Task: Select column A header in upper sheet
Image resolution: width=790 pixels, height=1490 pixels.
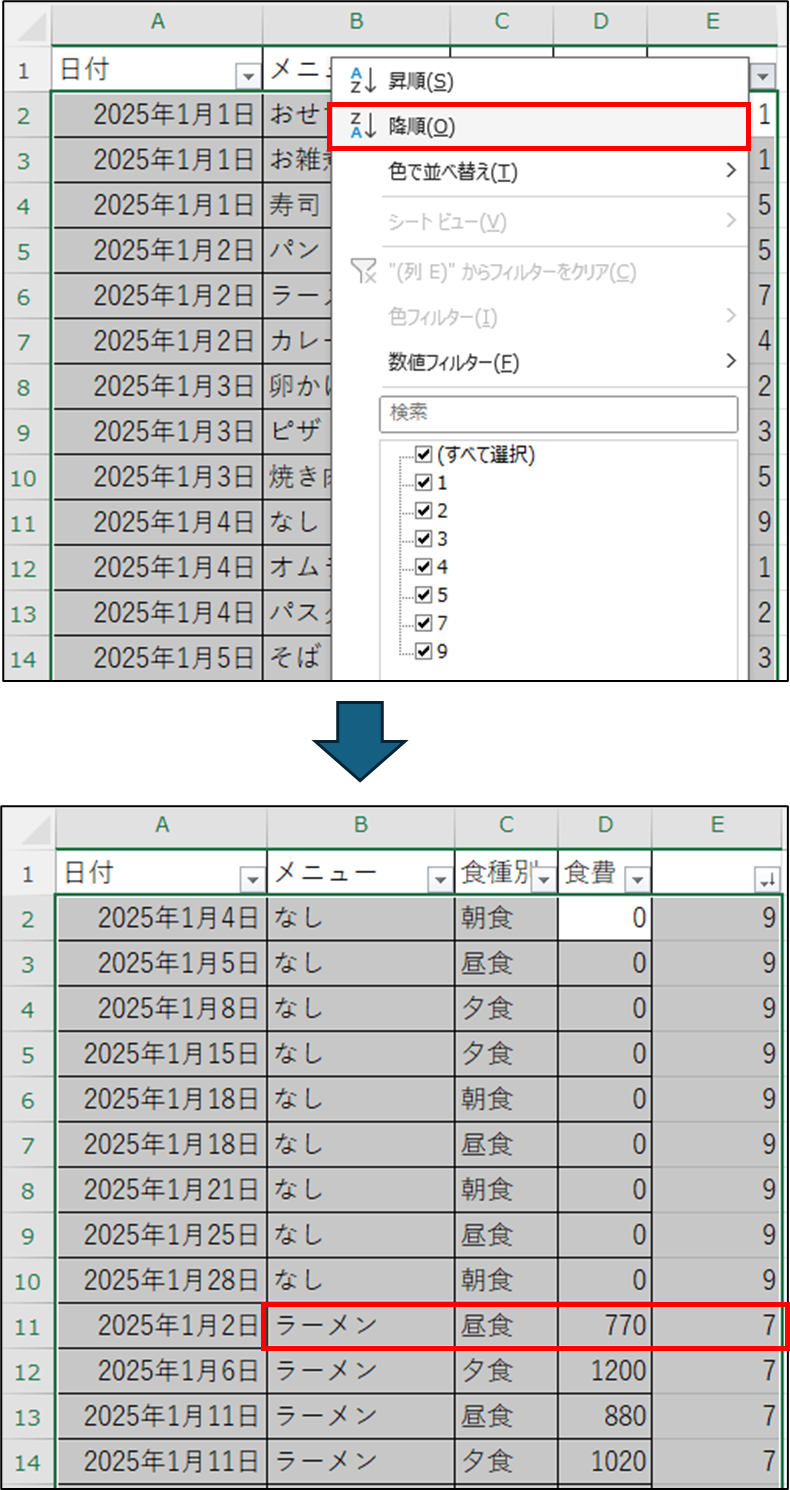Action: click(x=157, y=22)
